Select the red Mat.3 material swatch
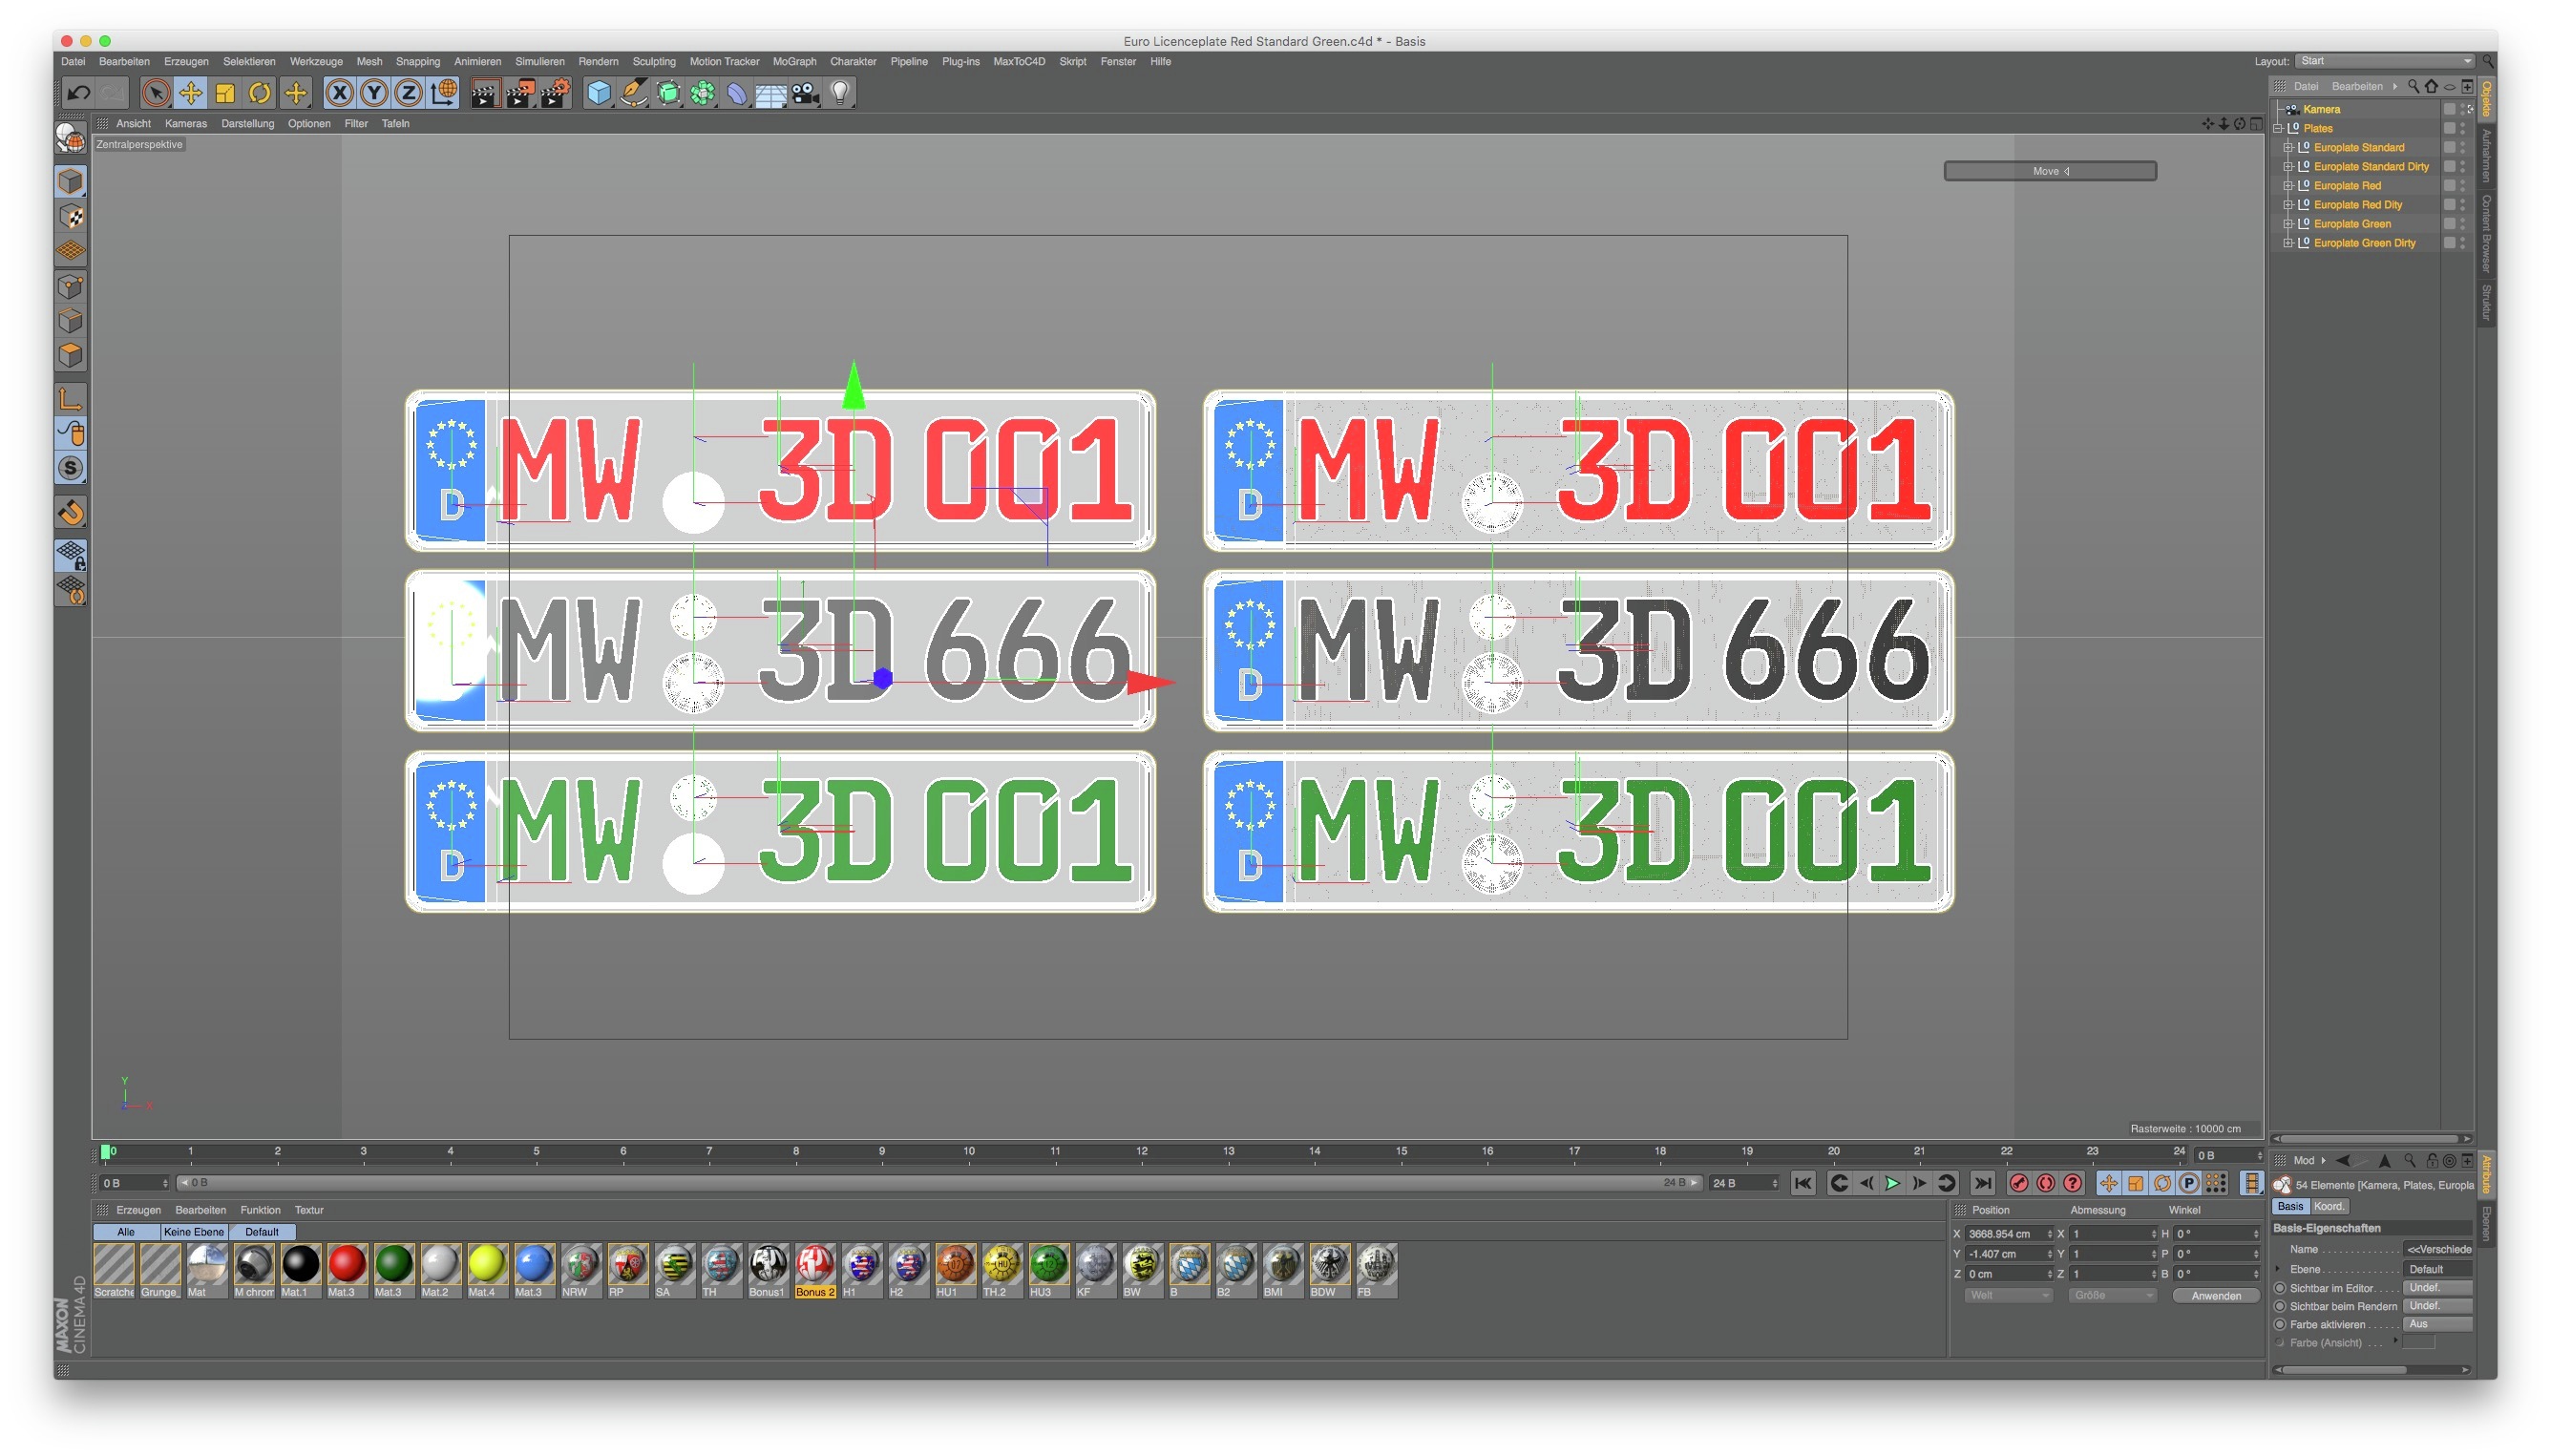2551x1456 pixels. [346, 1264]
